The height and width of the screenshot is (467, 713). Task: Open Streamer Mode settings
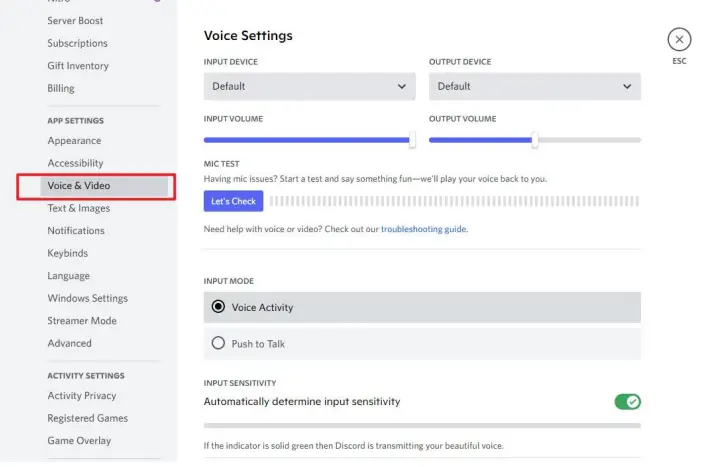click(82, 321)
